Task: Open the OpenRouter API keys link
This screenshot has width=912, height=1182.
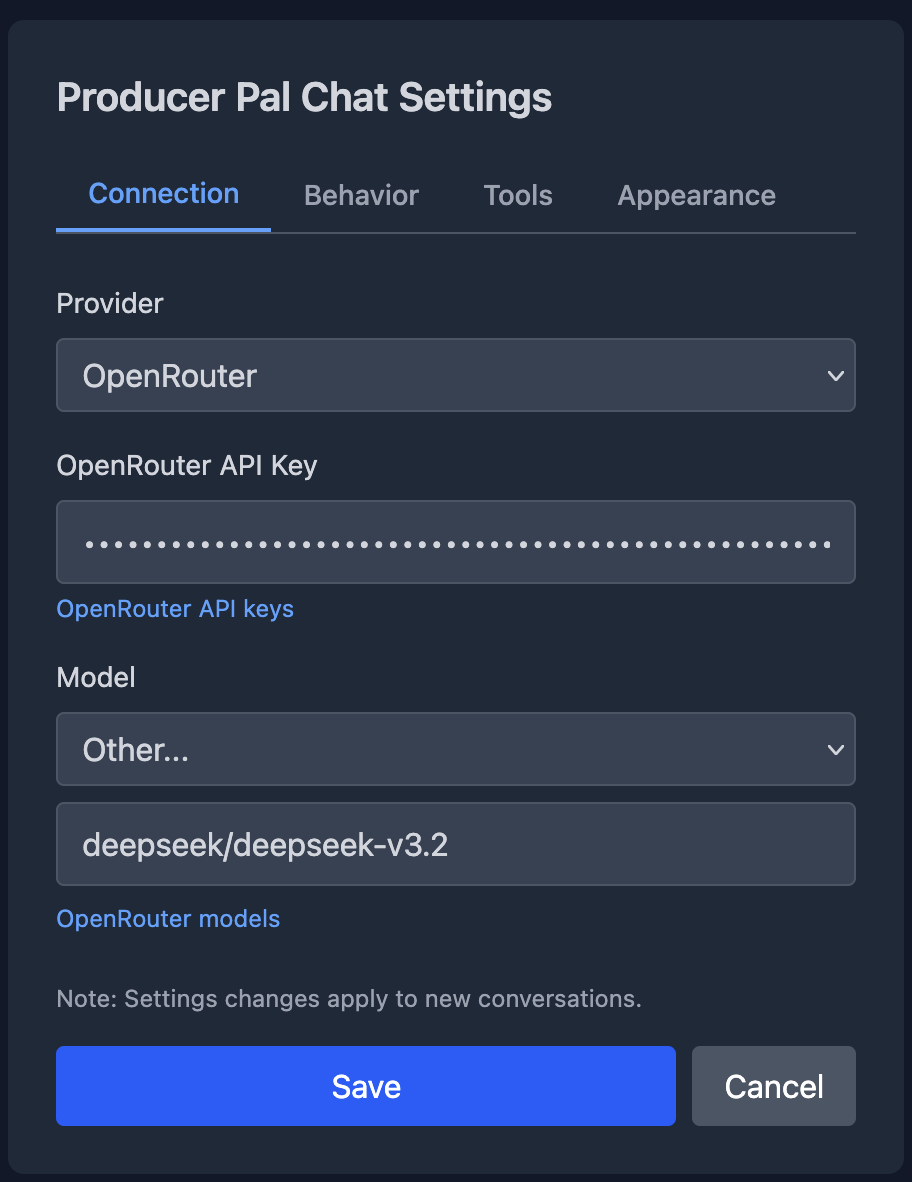Action: click(174, 609)
